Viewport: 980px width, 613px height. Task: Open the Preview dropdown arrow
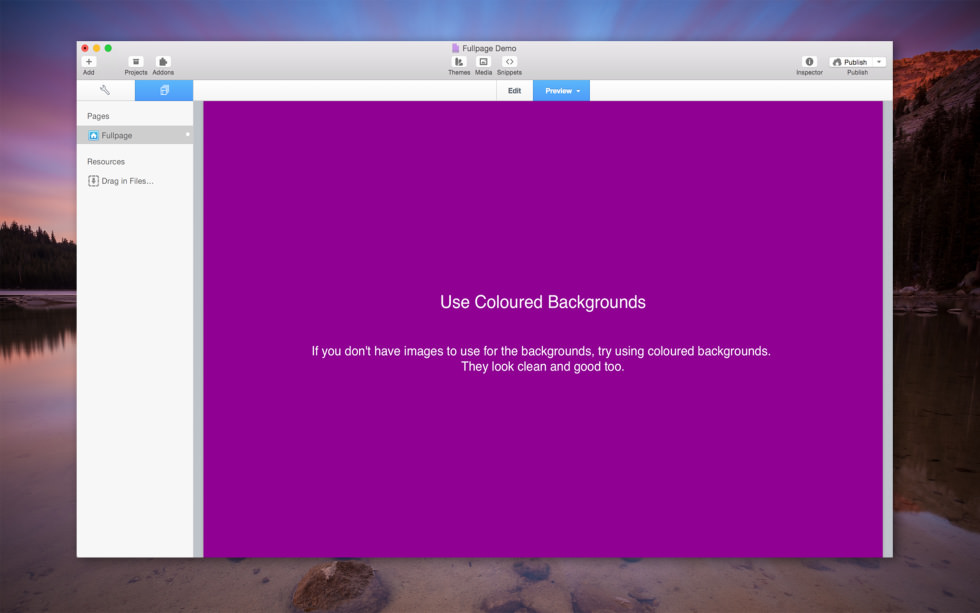tap(578, 91)
